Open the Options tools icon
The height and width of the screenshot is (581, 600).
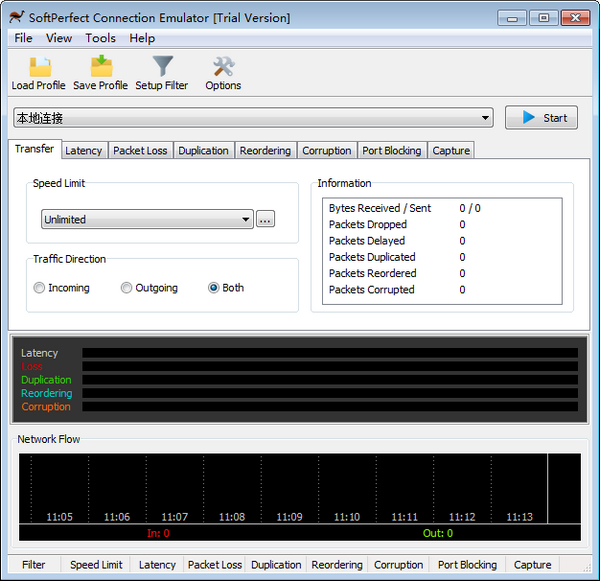(x=224, y=67)
